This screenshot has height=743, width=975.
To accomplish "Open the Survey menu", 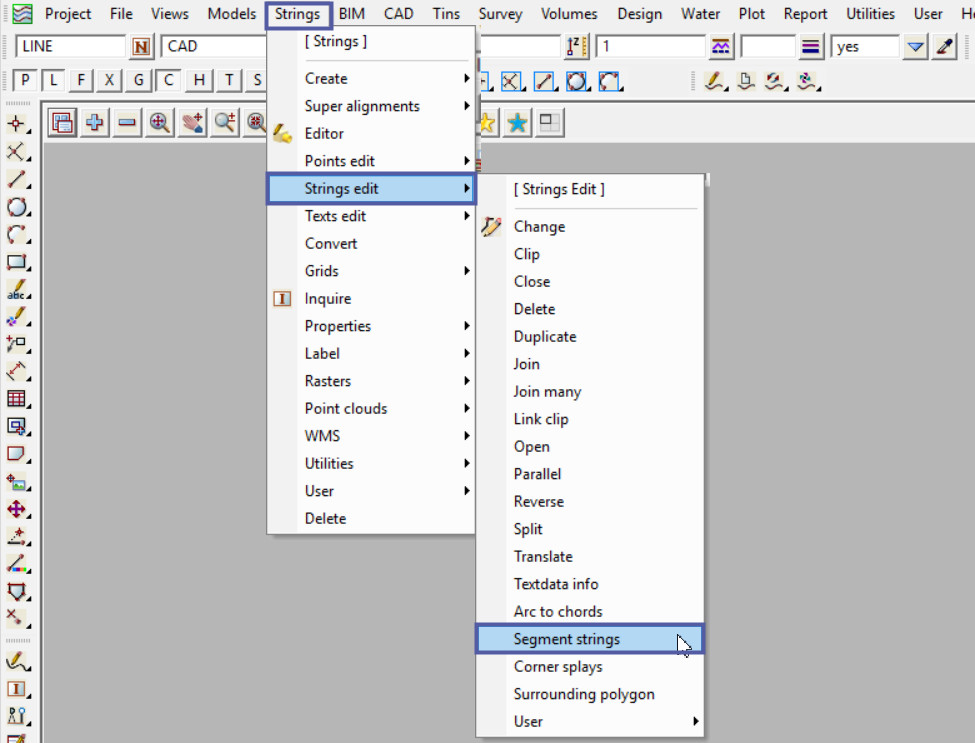I will pos(501,14).
